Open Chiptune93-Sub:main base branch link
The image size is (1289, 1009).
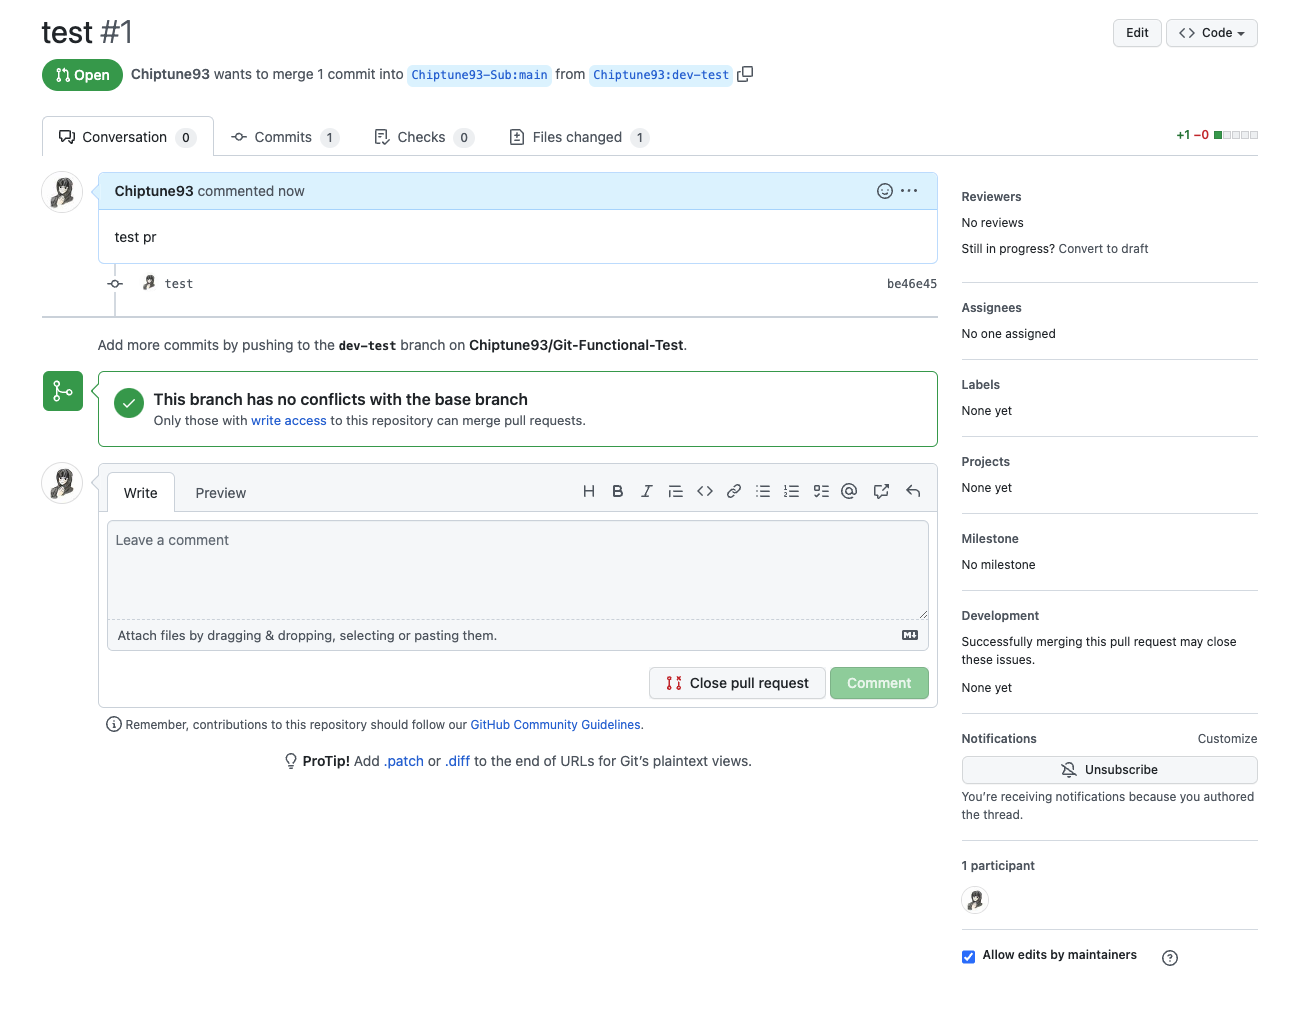(480, 75)
